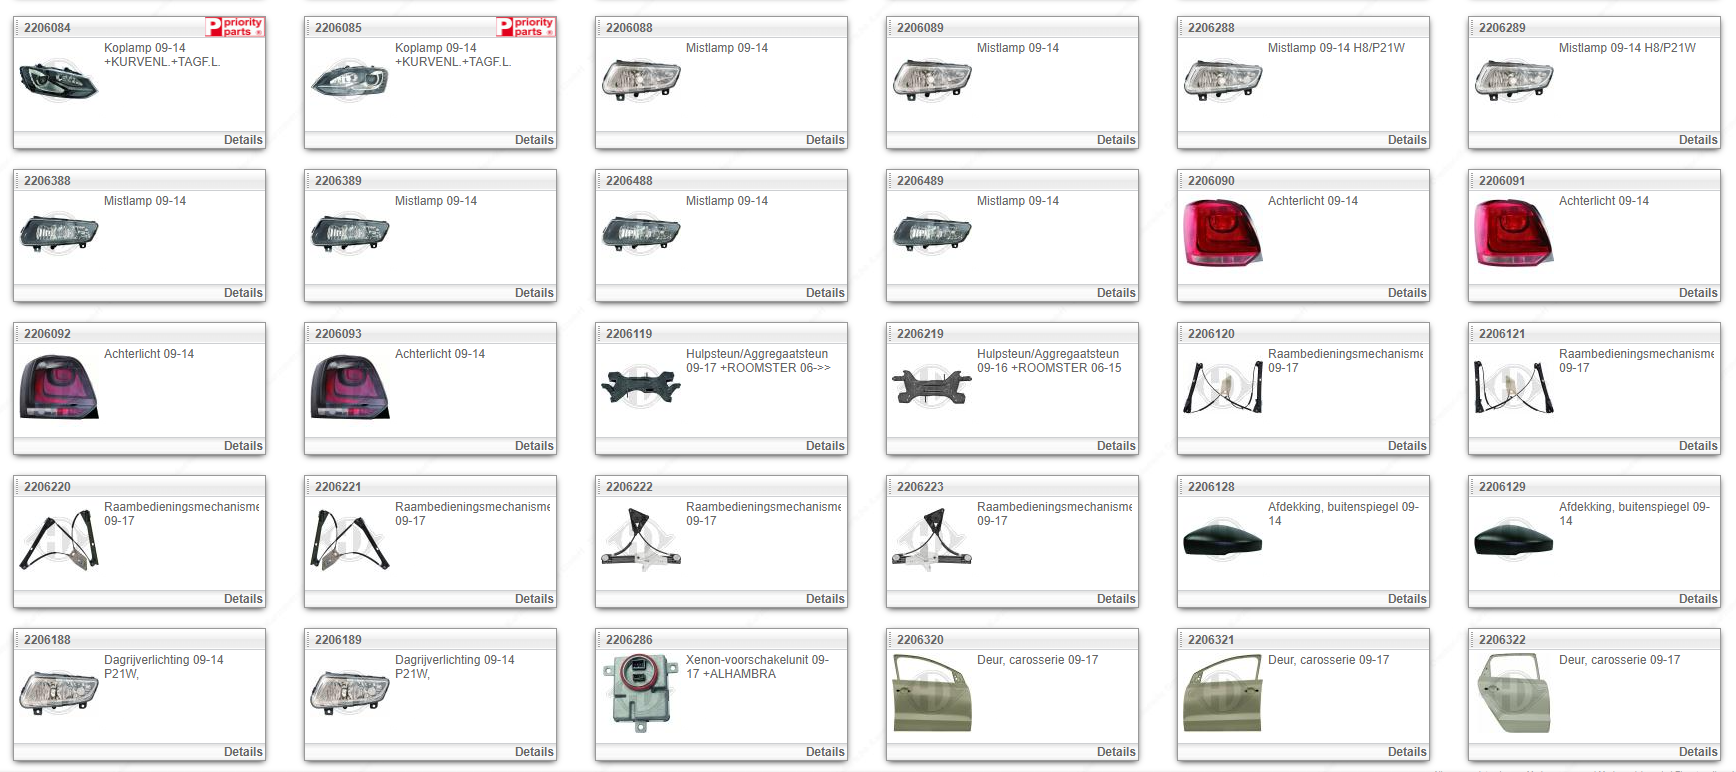Click part number 2206488 header
Screen dimensions: 1736x772
(629, 181)
